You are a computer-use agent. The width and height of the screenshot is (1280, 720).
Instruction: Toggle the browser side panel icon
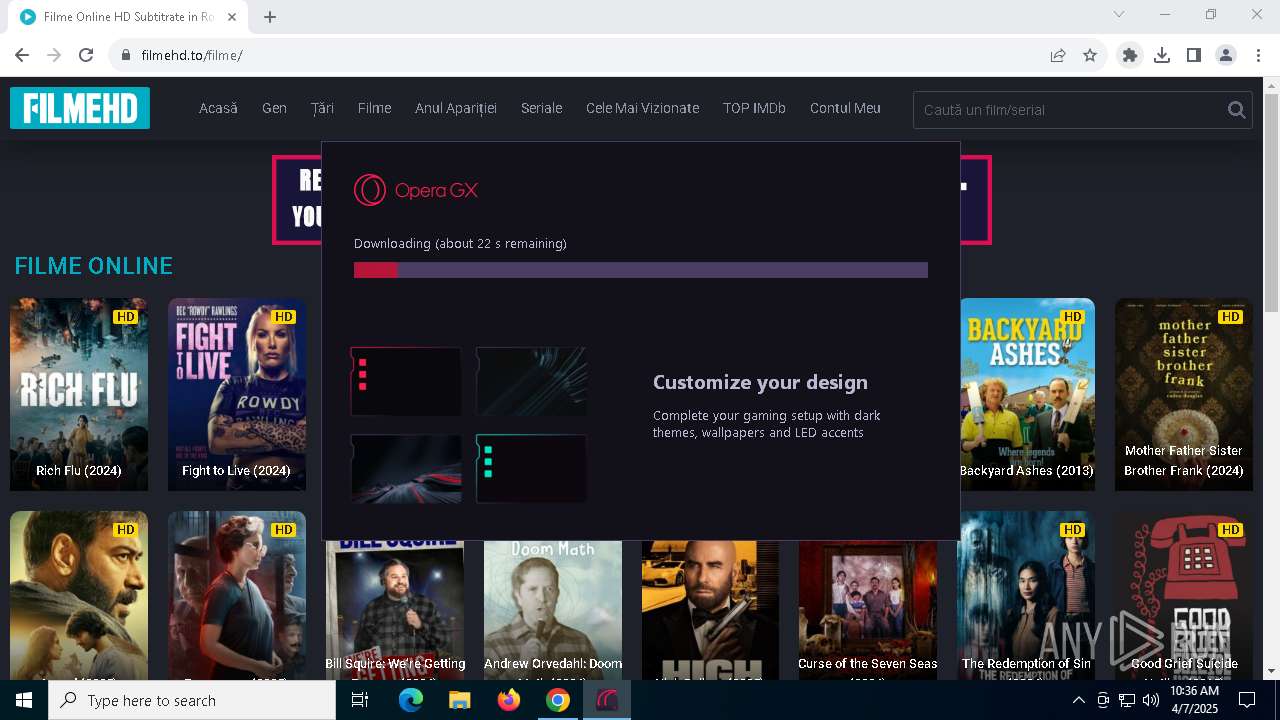pyautogui.click(x=1194, y=55)
